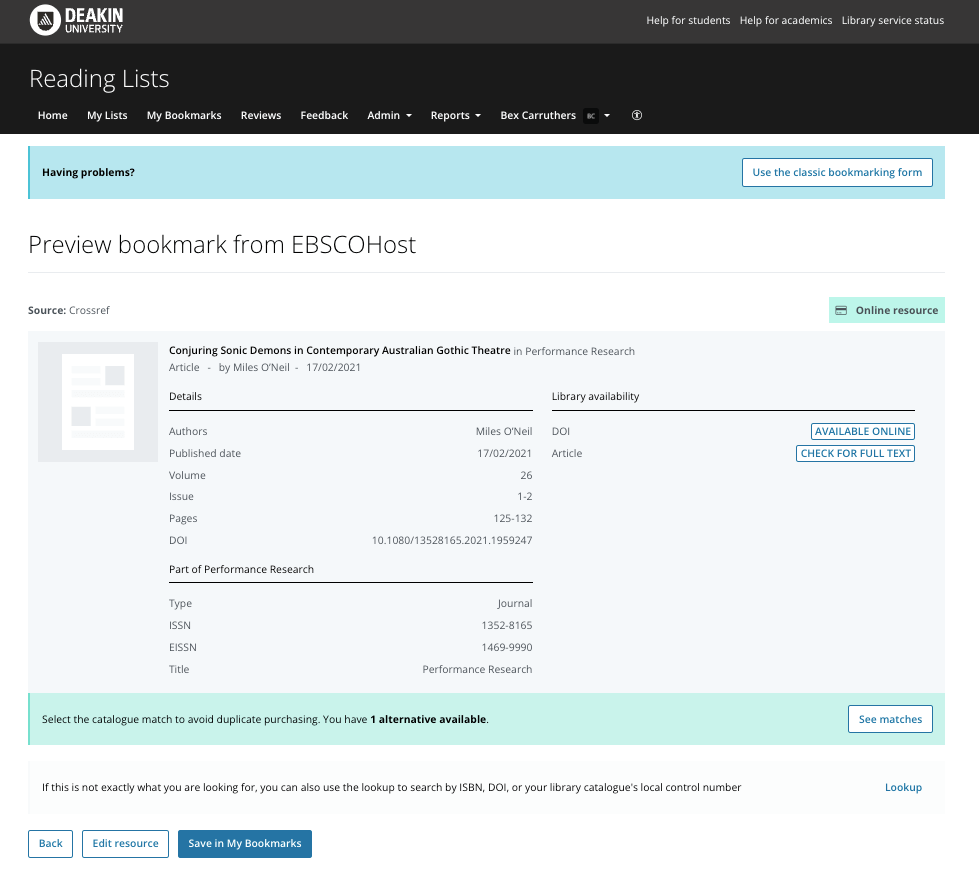Viewport: 979px width, 873px height.
Task: Click the Online resource card icon
Action: click(842, 311)
